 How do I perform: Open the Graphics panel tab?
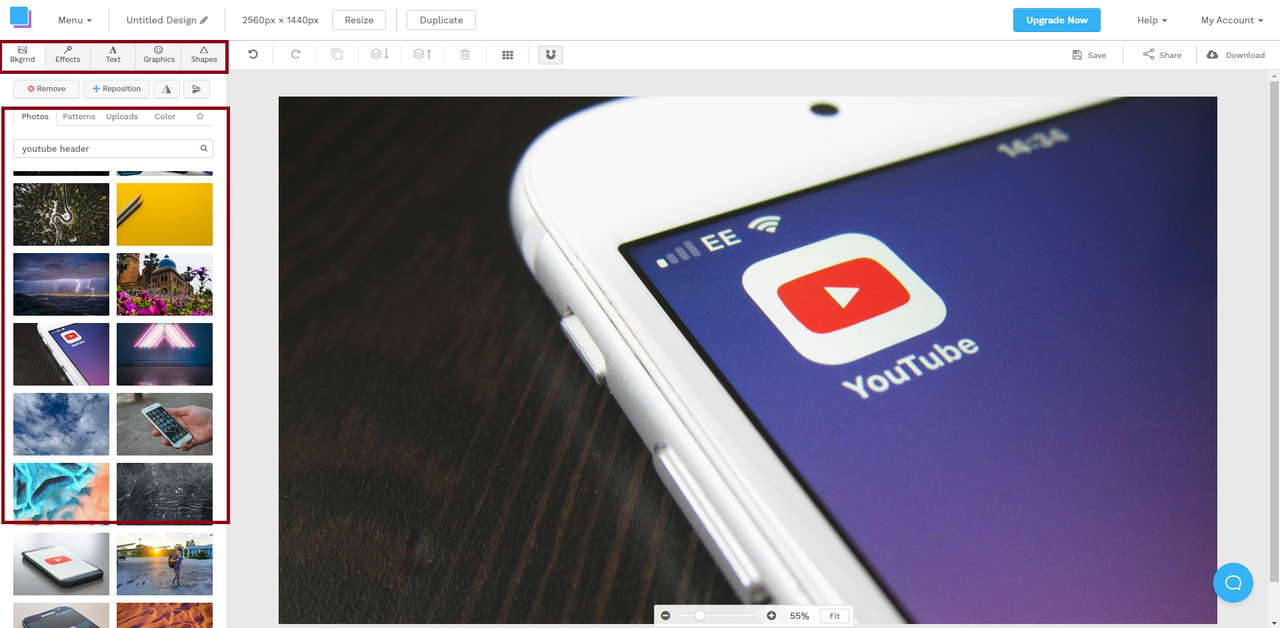(x=159, y=54)
